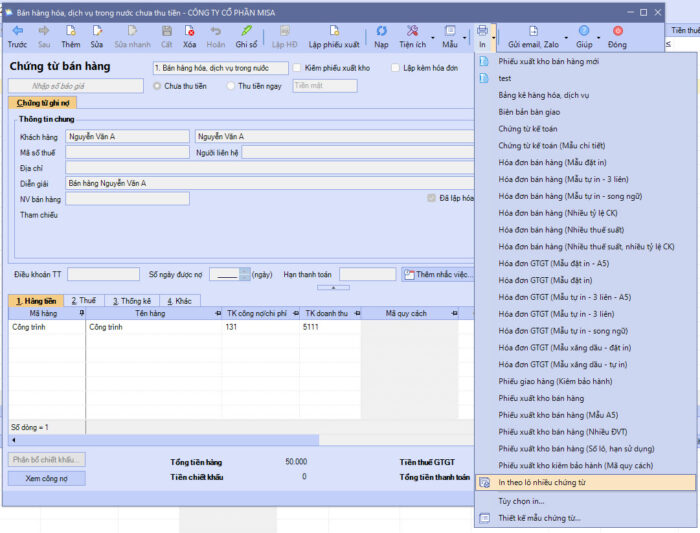
Task: Click the Điều khoản TT input field
Action: (x=103, y=274)
